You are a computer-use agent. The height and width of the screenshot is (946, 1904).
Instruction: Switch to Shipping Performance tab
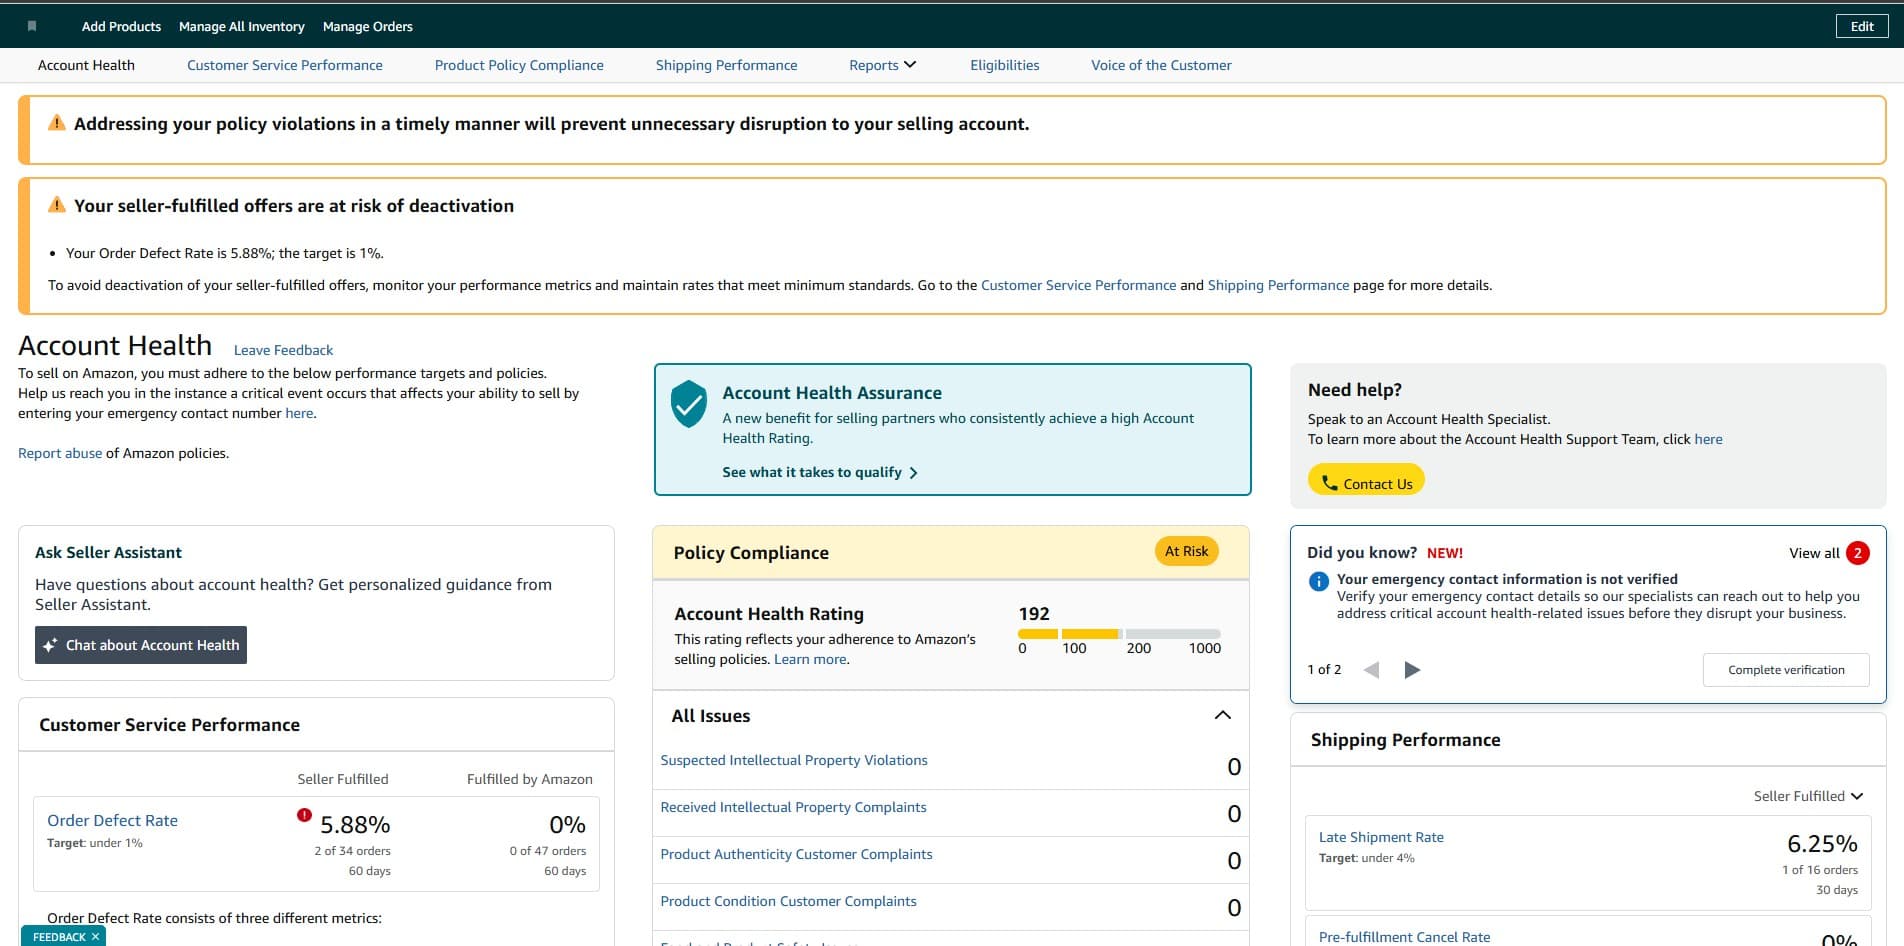click(726, 65)
